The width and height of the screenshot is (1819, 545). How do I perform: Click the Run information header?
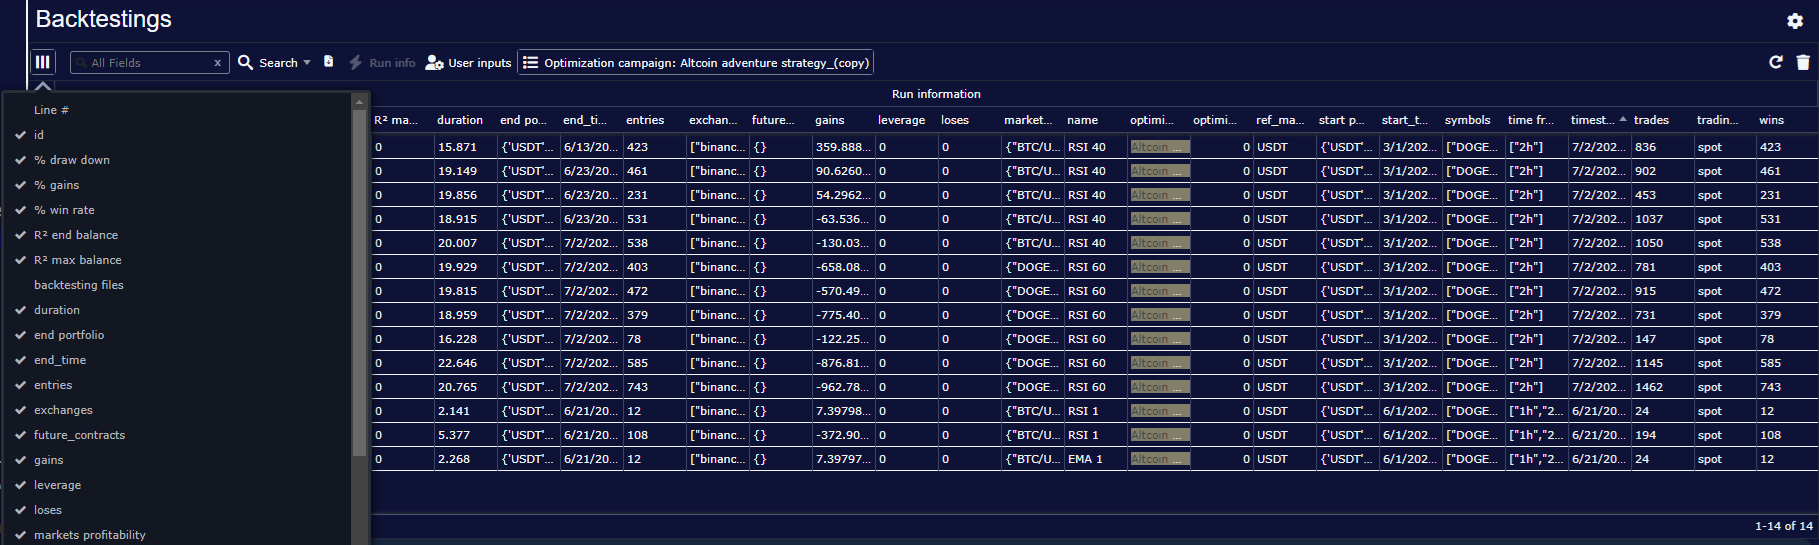pyautogui.click(x=936, y=94)
